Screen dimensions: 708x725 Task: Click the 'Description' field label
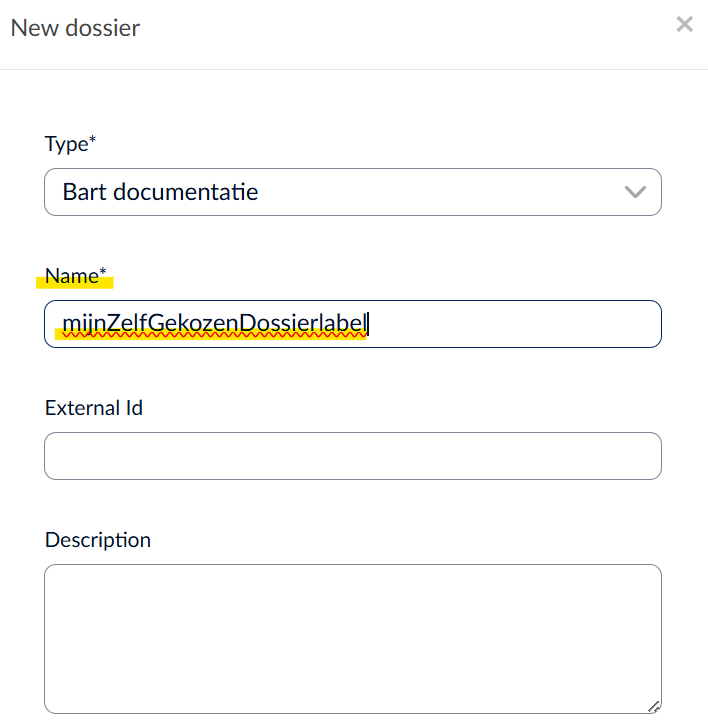click(98, 540)
